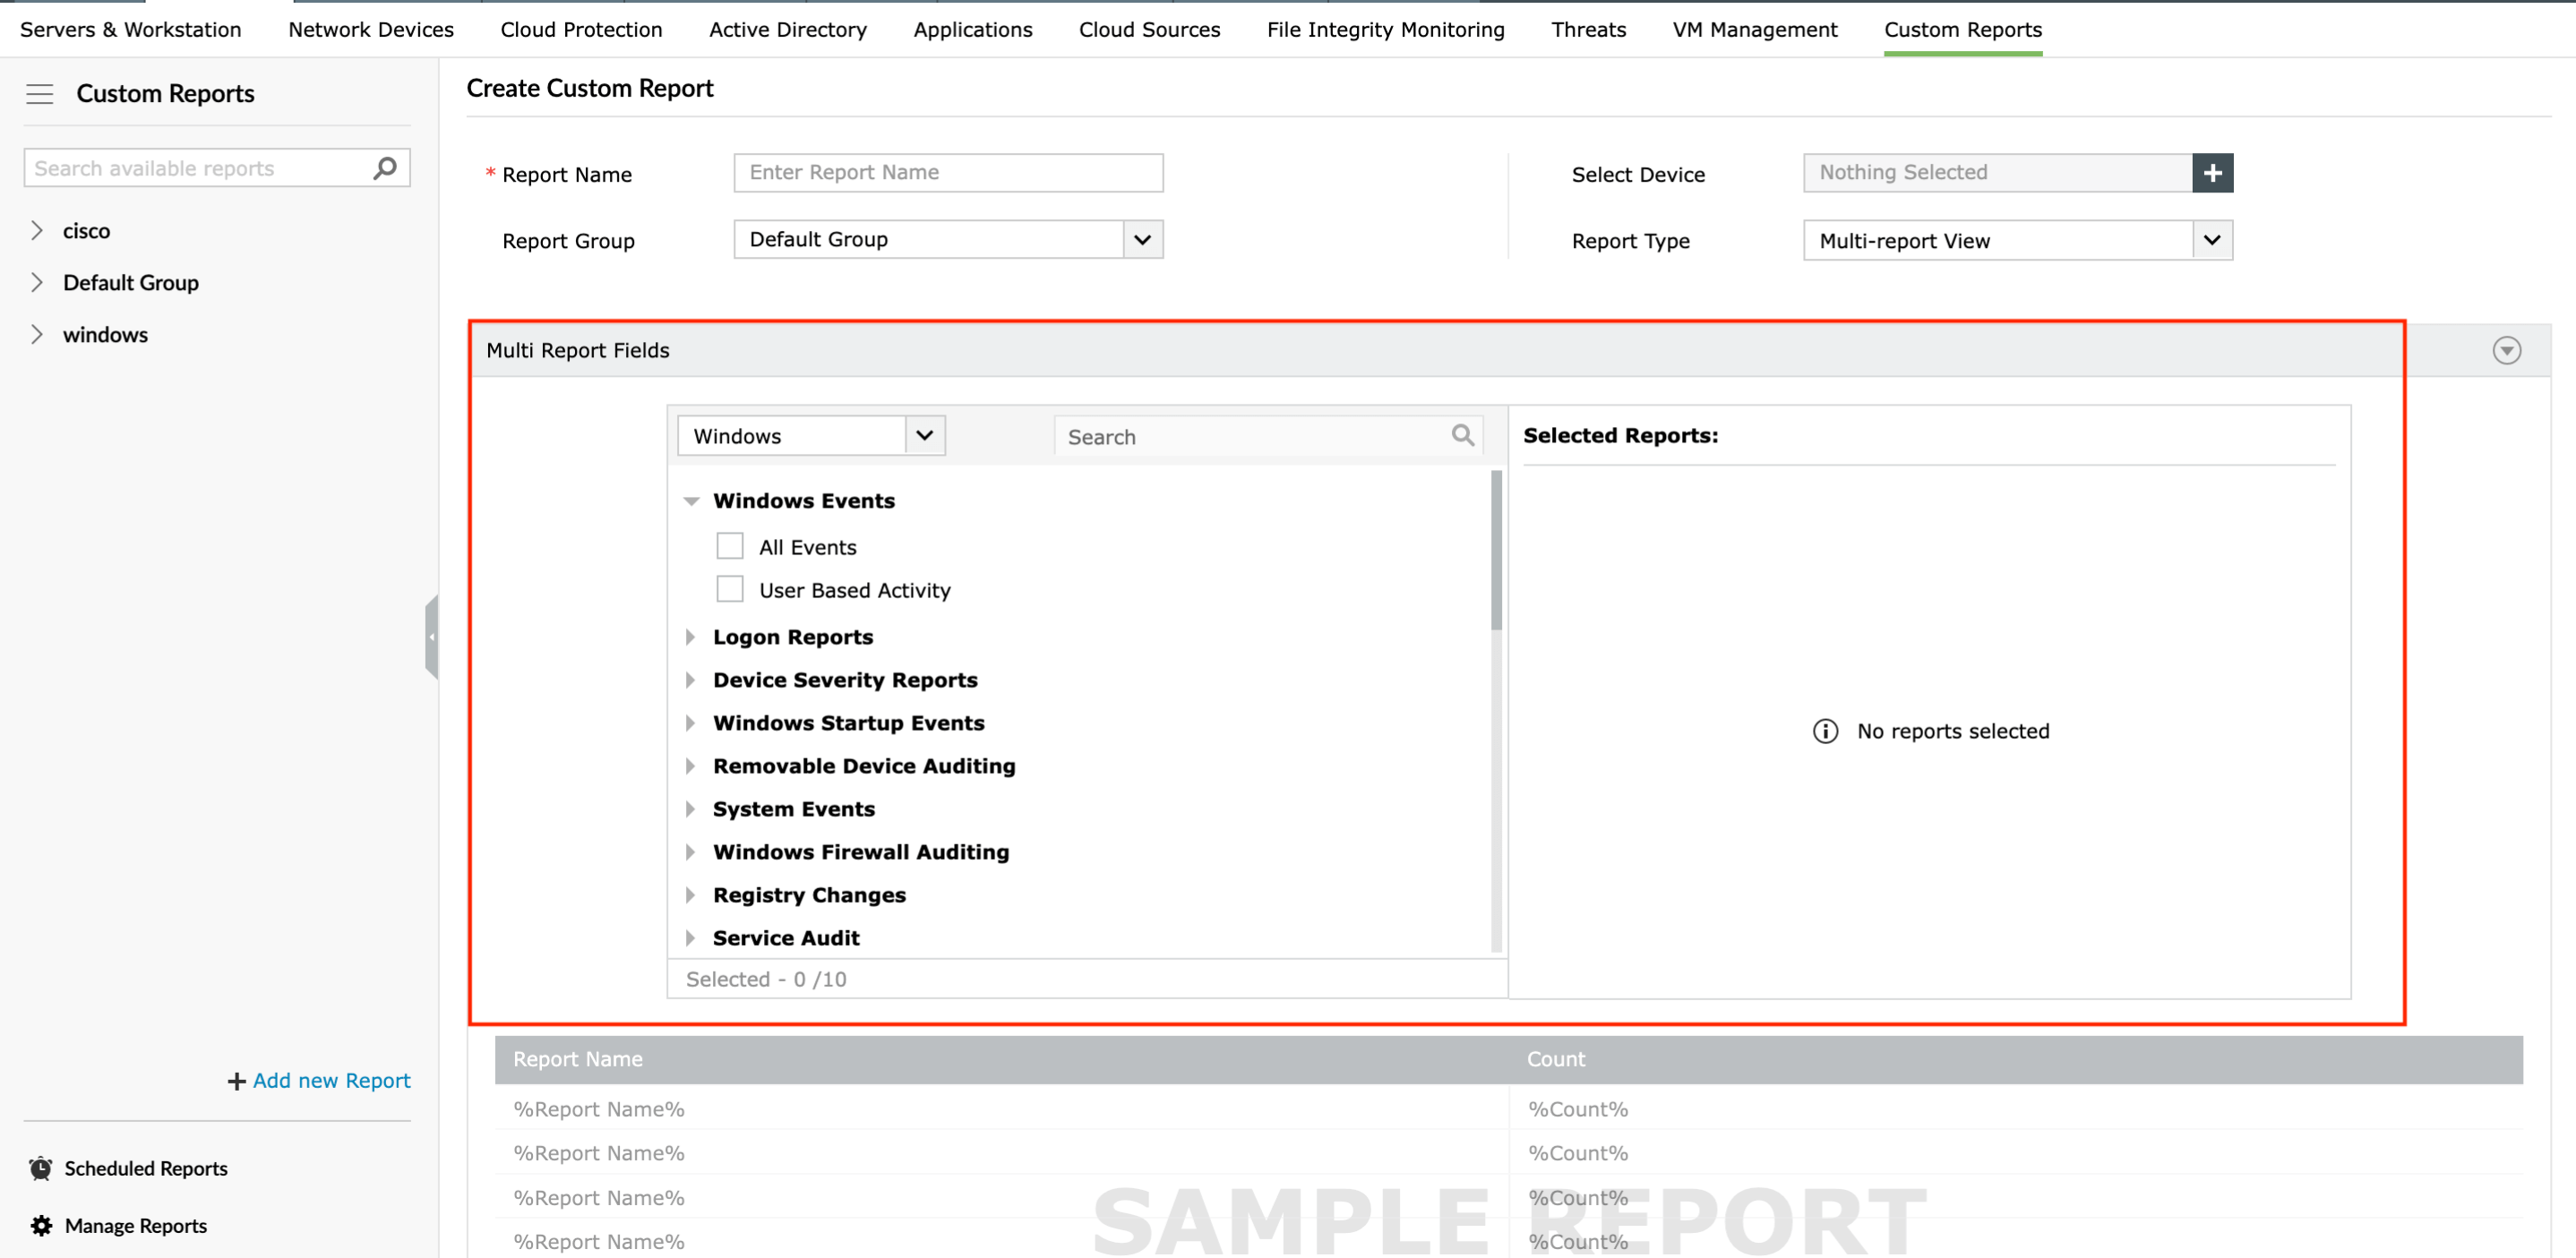2576x1258 pixels.
Task: Check the All Events checkbox
Action: 729,546
